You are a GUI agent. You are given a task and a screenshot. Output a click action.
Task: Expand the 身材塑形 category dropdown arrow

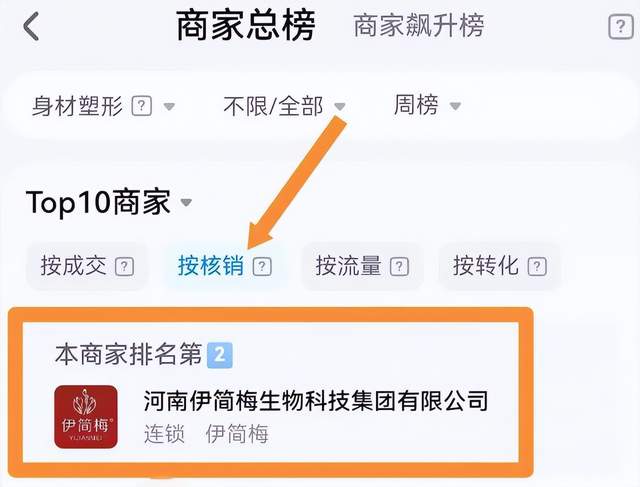(169, 107)
